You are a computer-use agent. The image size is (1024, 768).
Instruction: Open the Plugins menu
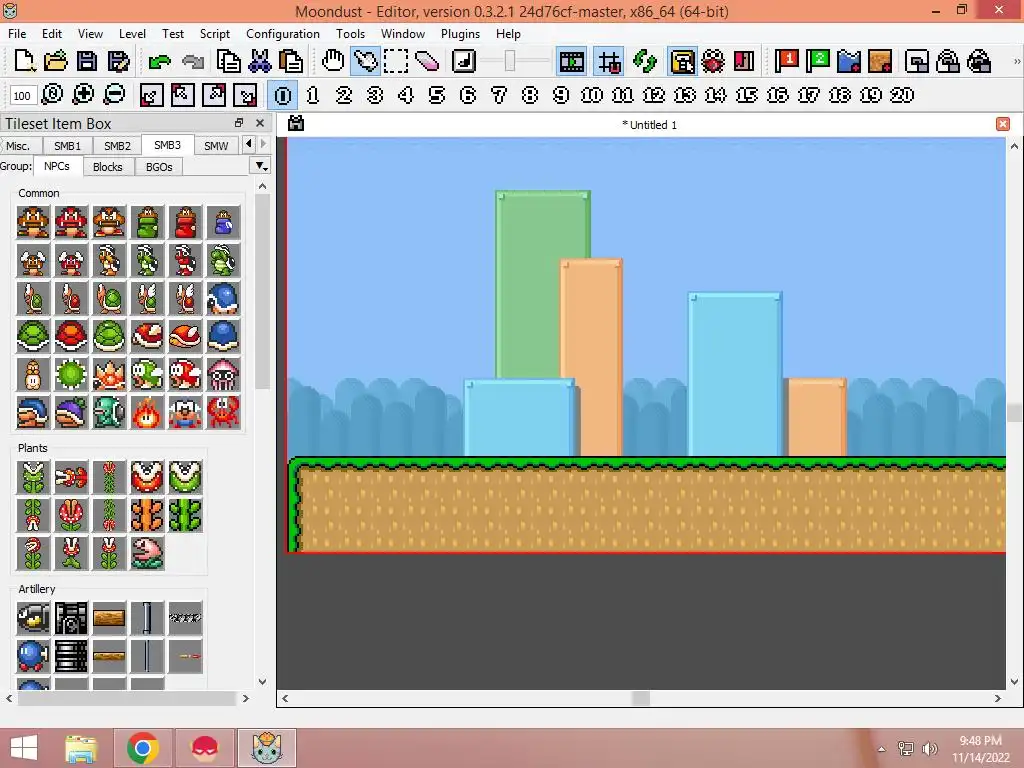tap(460, 34)
